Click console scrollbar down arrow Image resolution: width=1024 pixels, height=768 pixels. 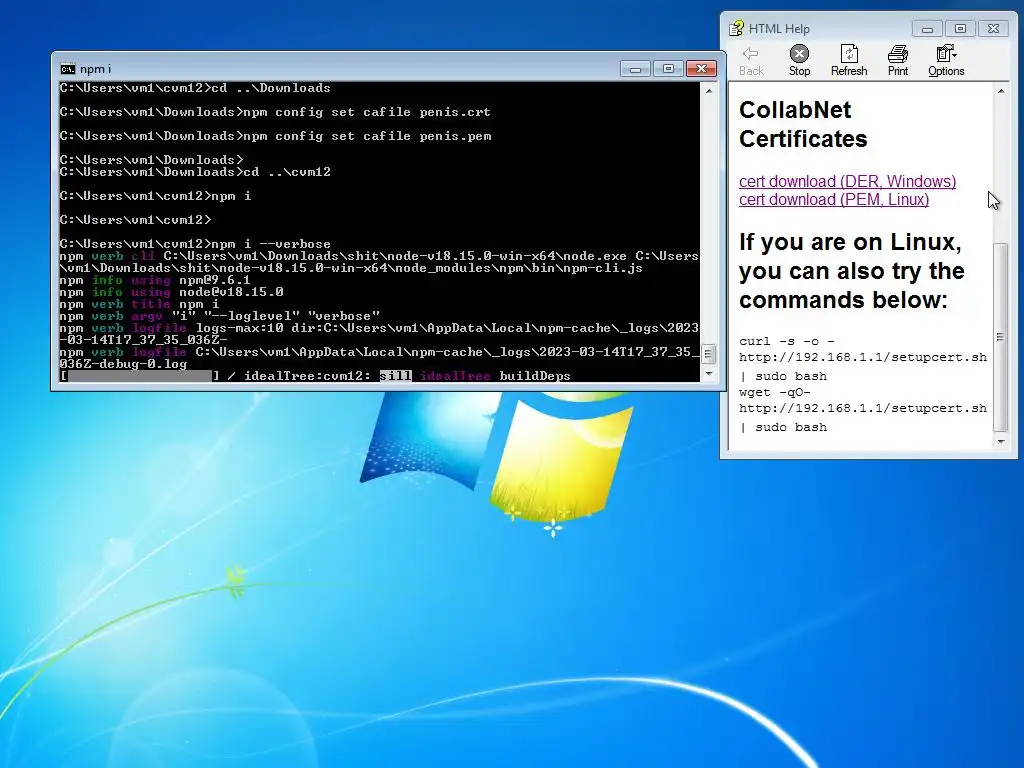pos(709,374)
